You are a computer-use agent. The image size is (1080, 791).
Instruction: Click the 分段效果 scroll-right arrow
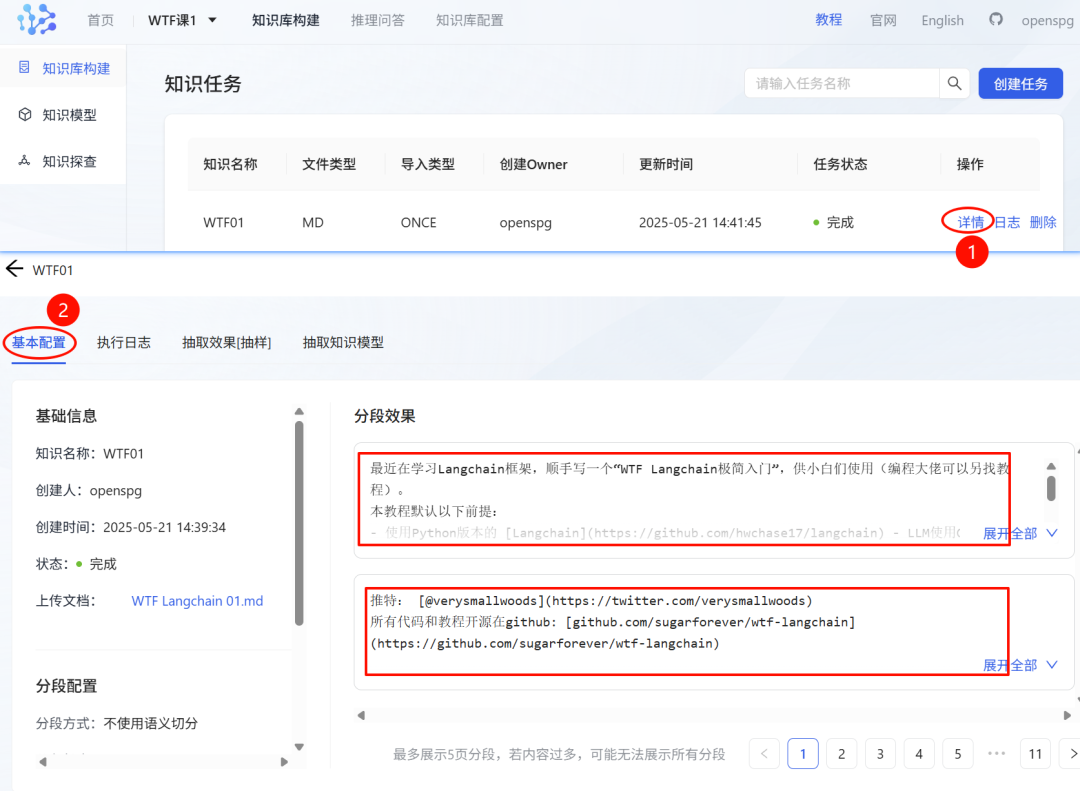(x=1067, y=715)
